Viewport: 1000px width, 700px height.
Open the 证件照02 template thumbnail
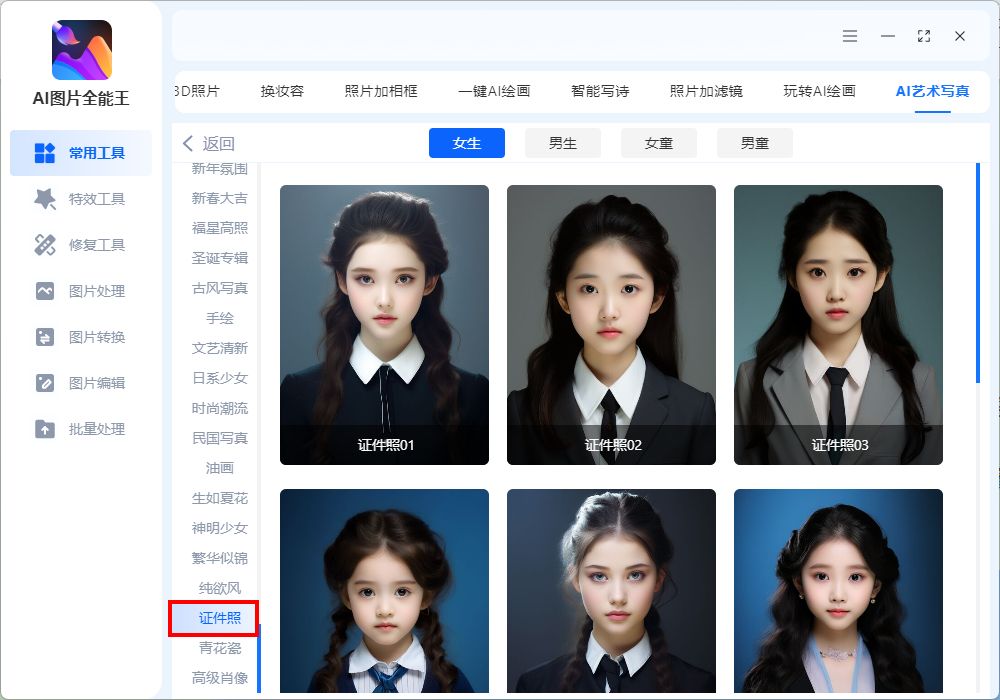611,324
